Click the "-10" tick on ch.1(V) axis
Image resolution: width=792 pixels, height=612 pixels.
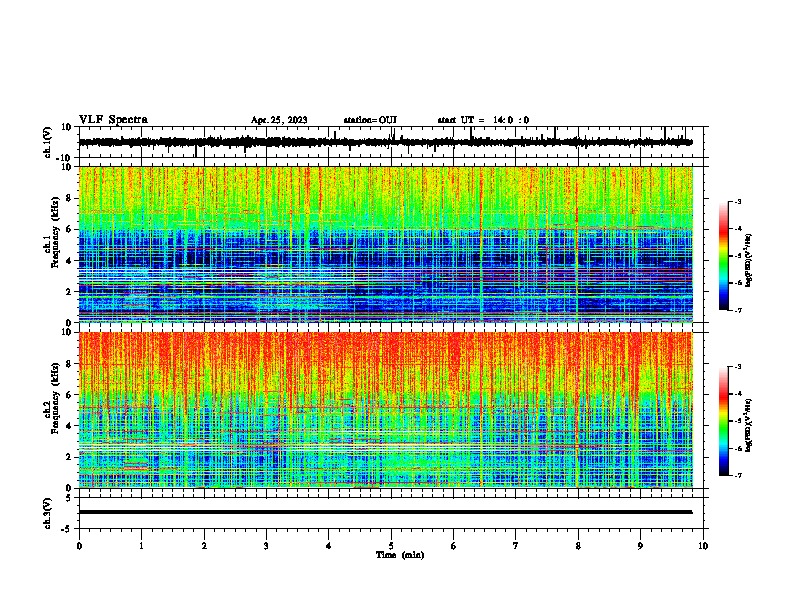click(65, 158)
